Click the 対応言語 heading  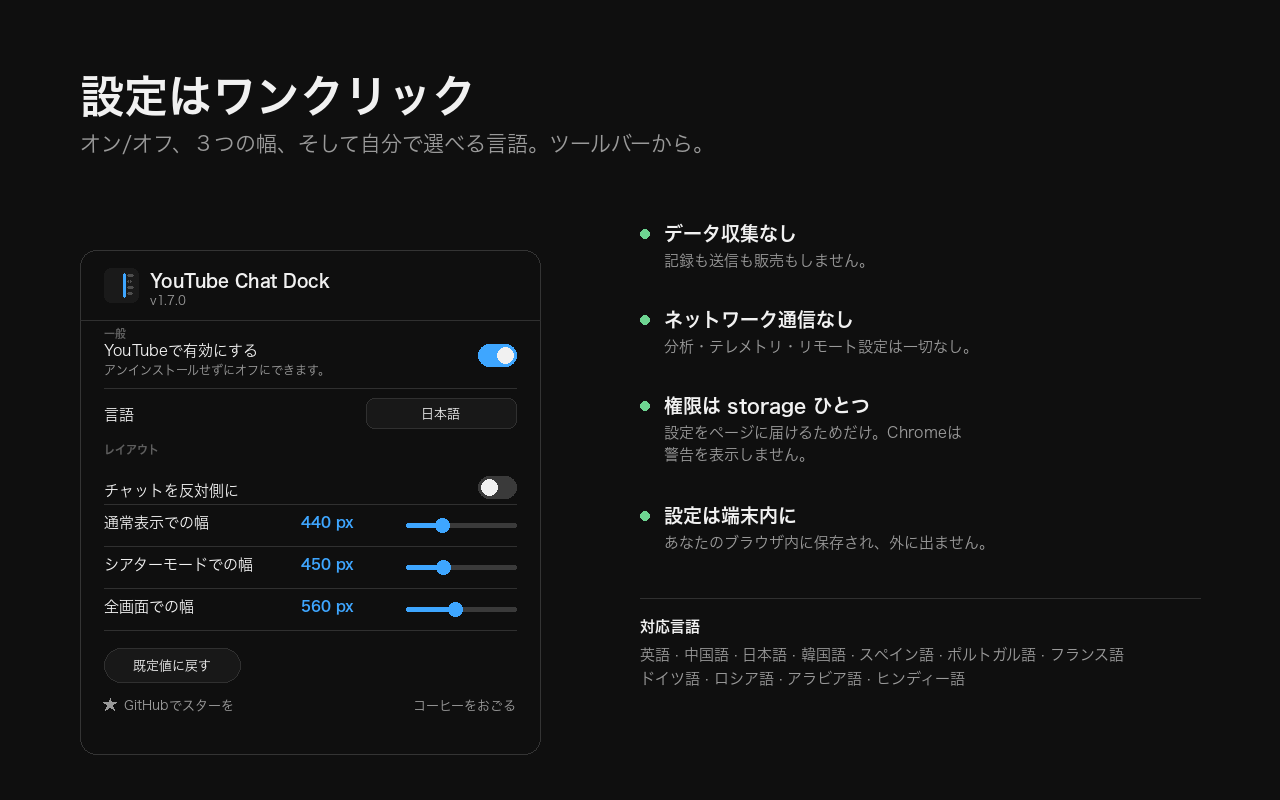[x=670, y=627]
